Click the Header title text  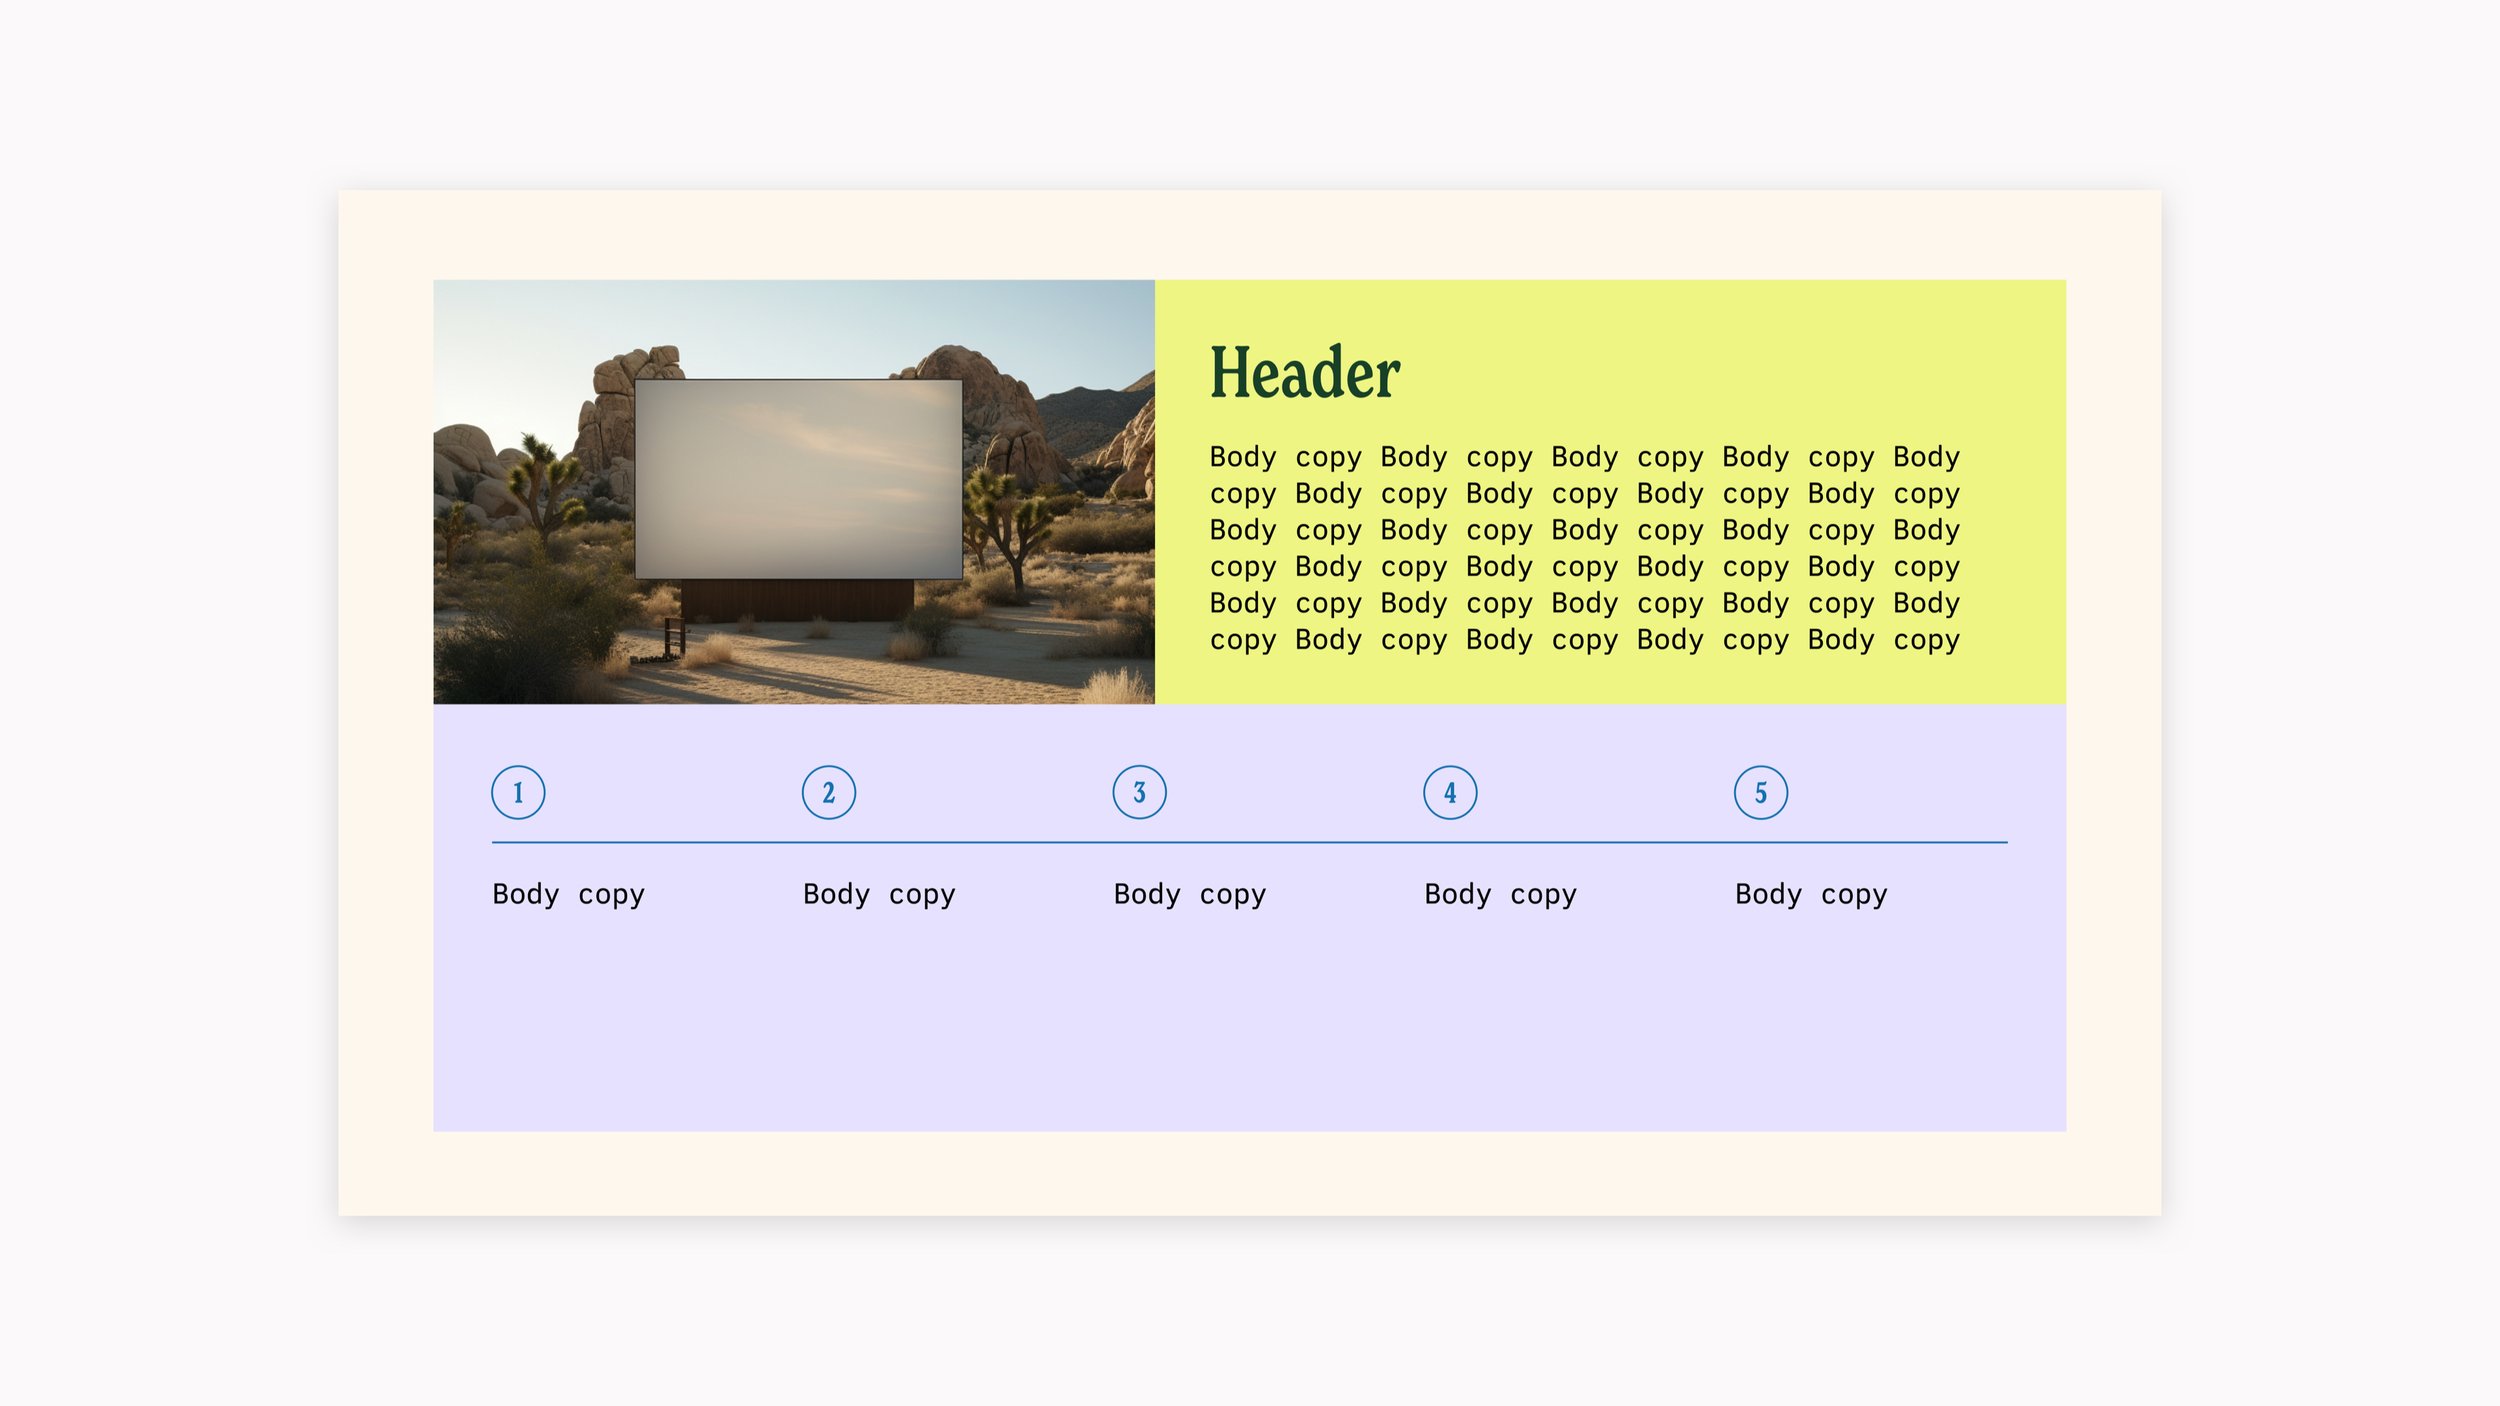click(x=1305, y=373)
